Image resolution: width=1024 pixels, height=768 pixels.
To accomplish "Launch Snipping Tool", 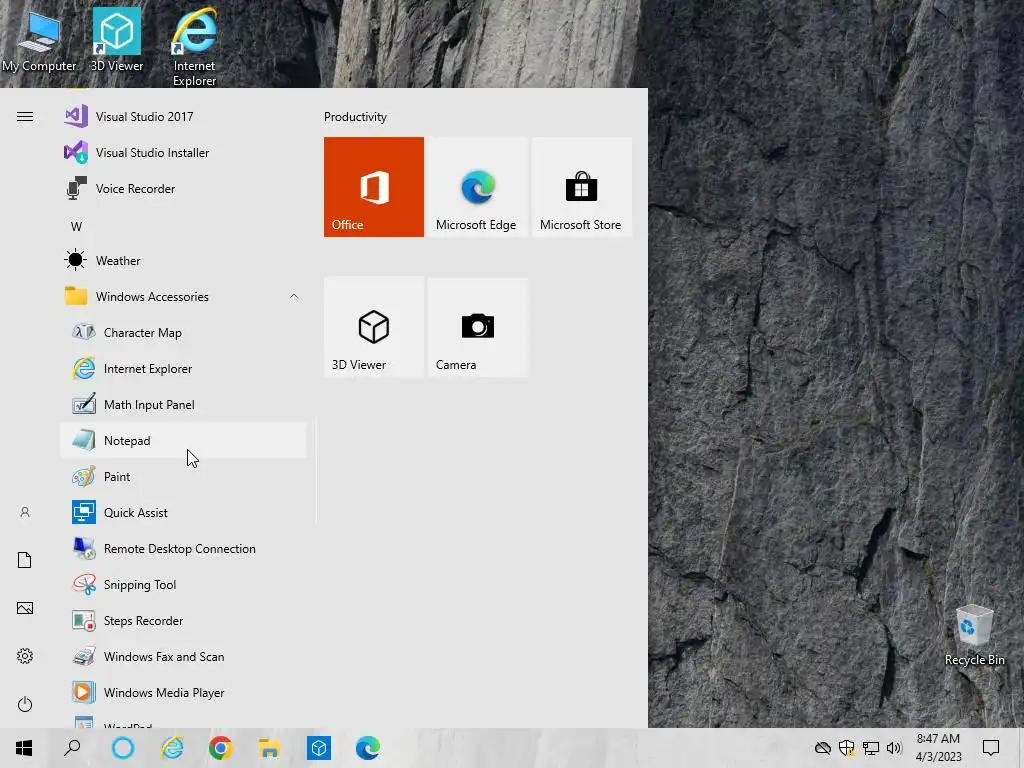I will click(x=183, y=584).
